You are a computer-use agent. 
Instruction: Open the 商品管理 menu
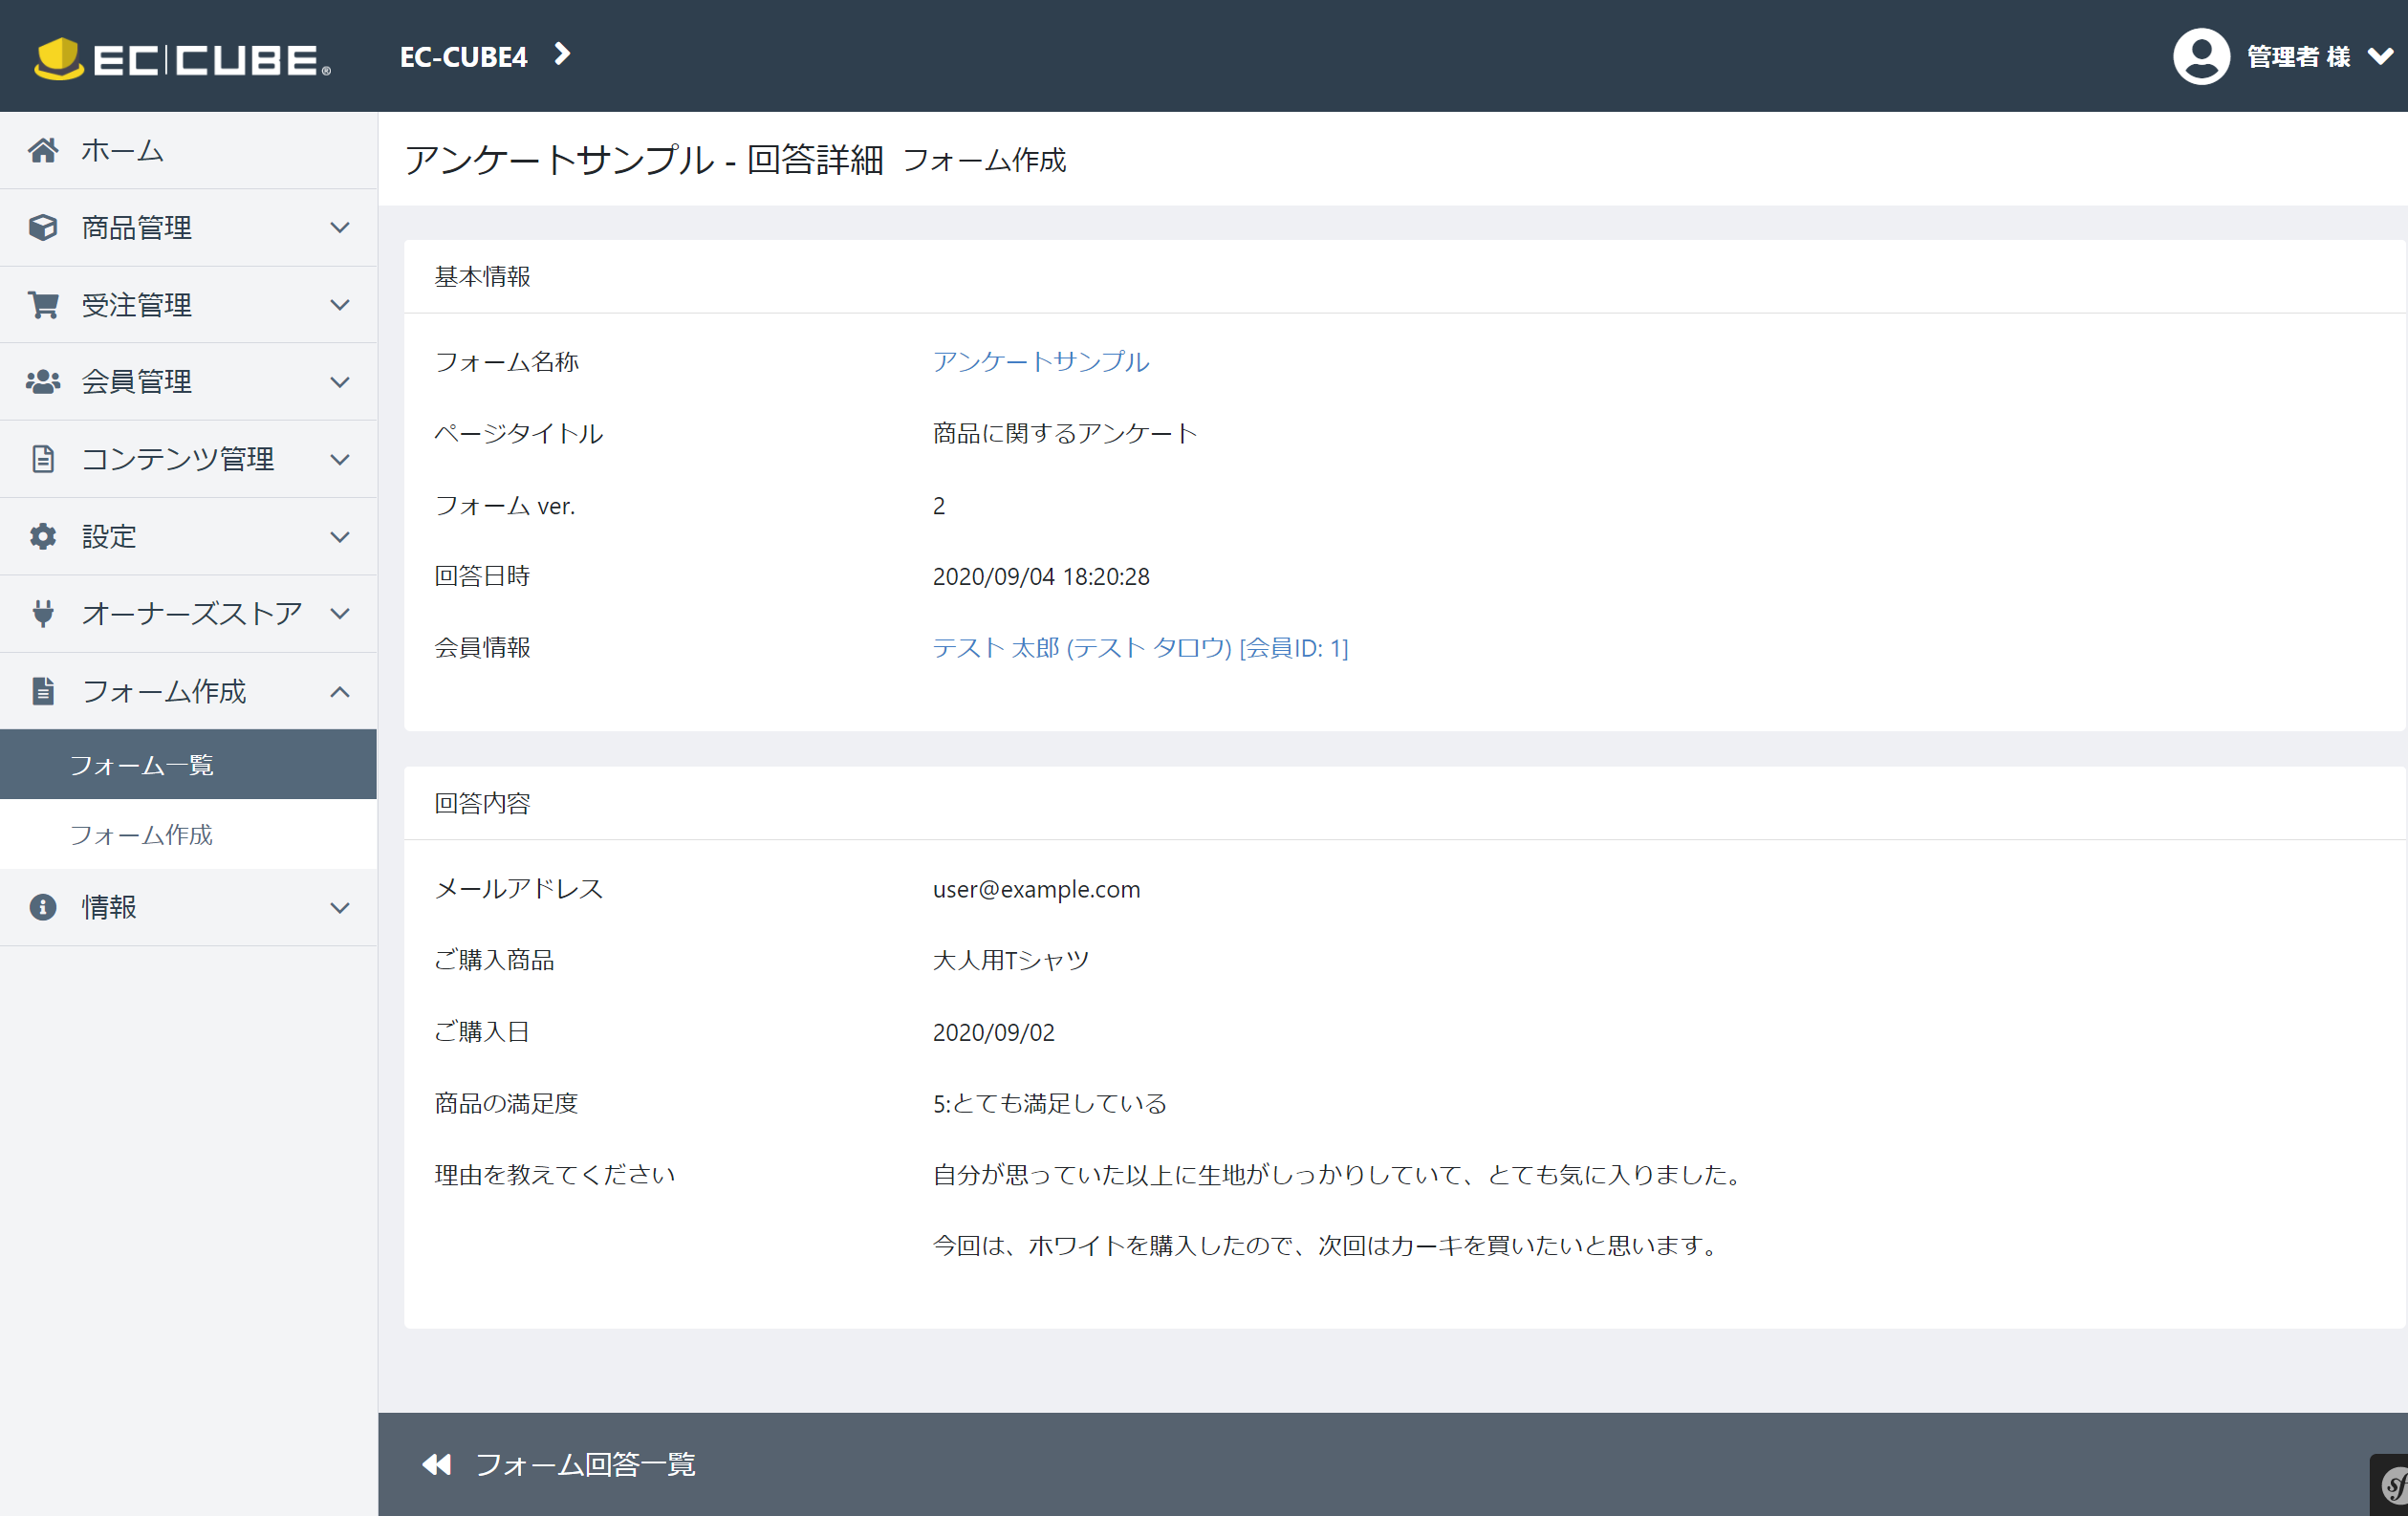(188, 227)
